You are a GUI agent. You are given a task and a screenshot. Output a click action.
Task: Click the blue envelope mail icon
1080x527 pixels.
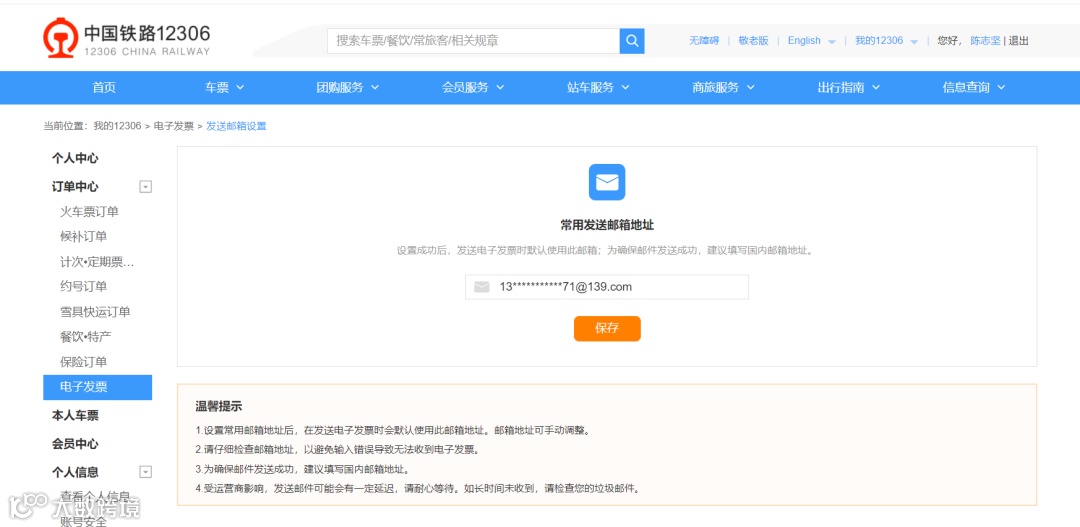pos(607,182)
